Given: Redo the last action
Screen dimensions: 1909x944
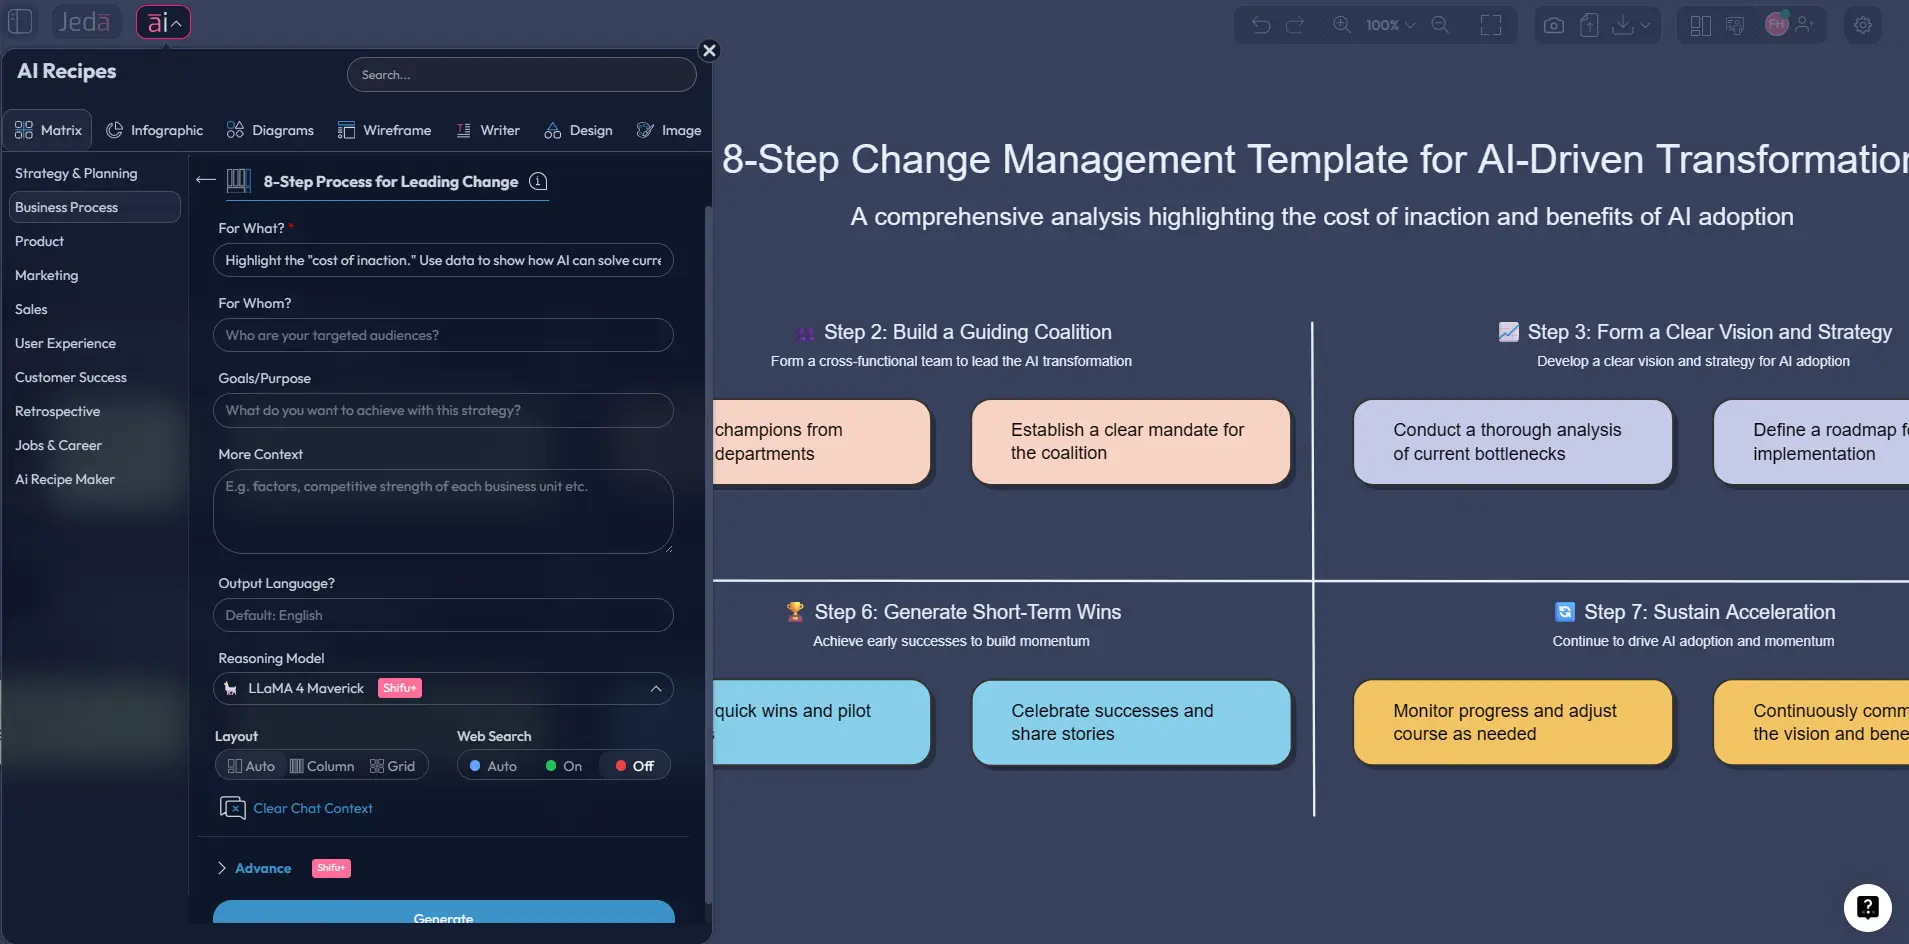Looking at the screenshot, I should pyautogui.click(x=1296, y=25).
